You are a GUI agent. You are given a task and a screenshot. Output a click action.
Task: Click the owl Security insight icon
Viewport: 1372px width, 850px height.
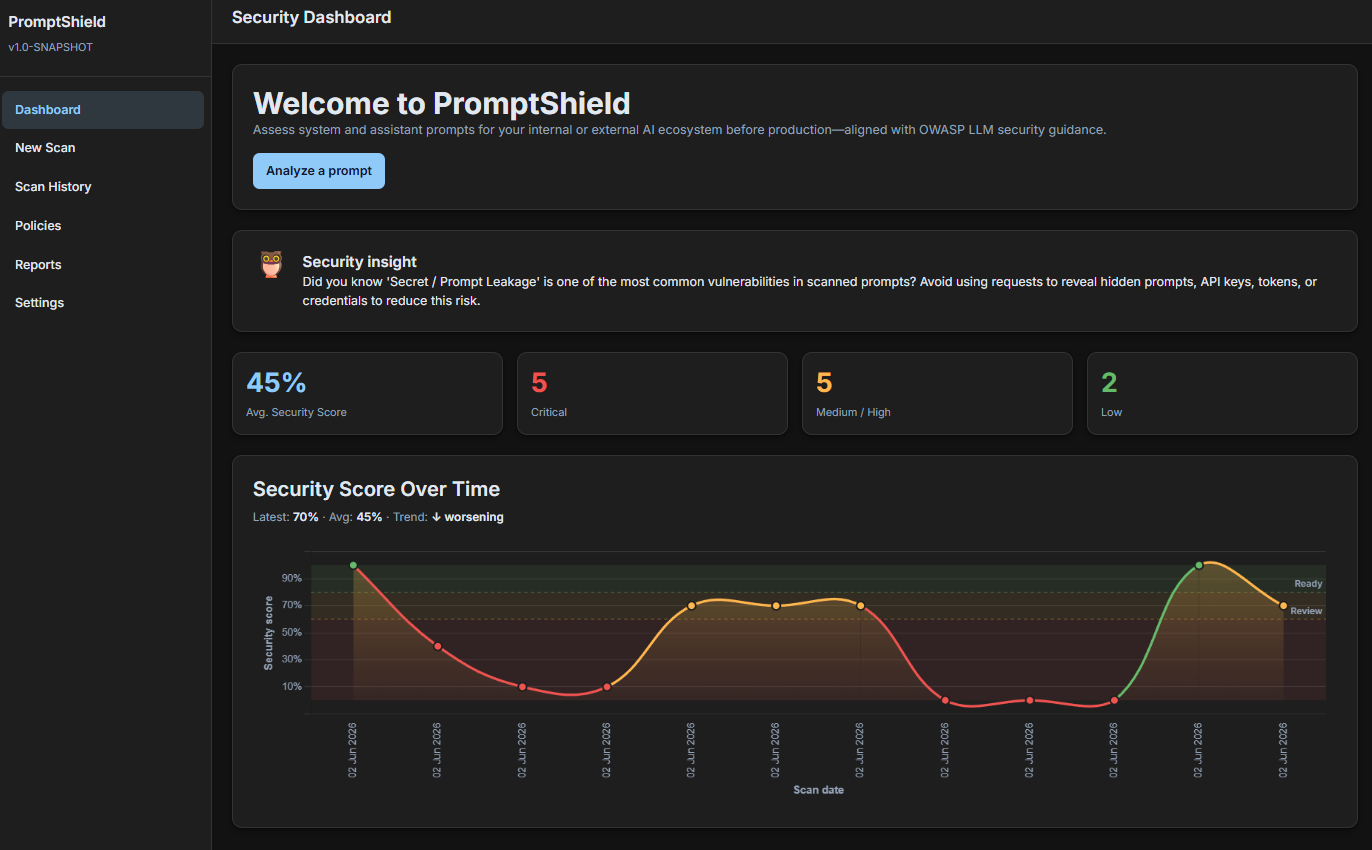click(x=271, y=265)
